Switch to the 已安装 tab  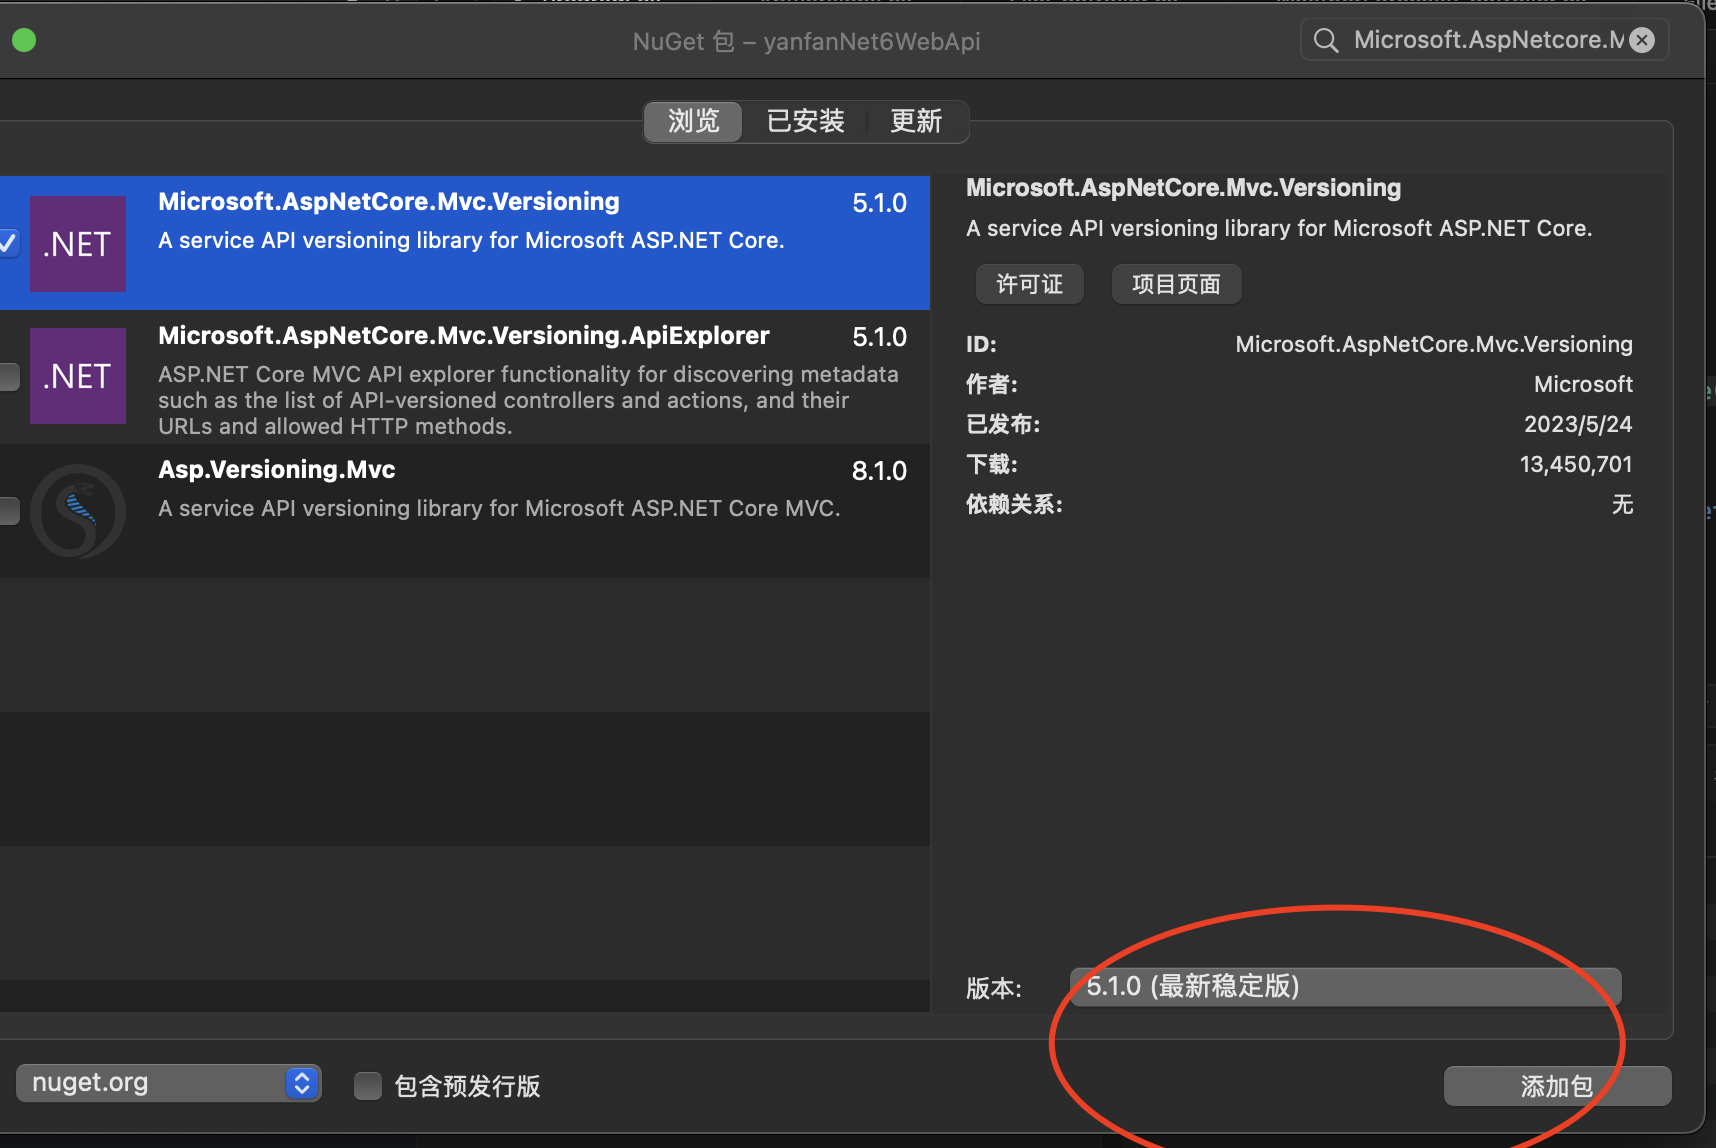pos(805,121)
